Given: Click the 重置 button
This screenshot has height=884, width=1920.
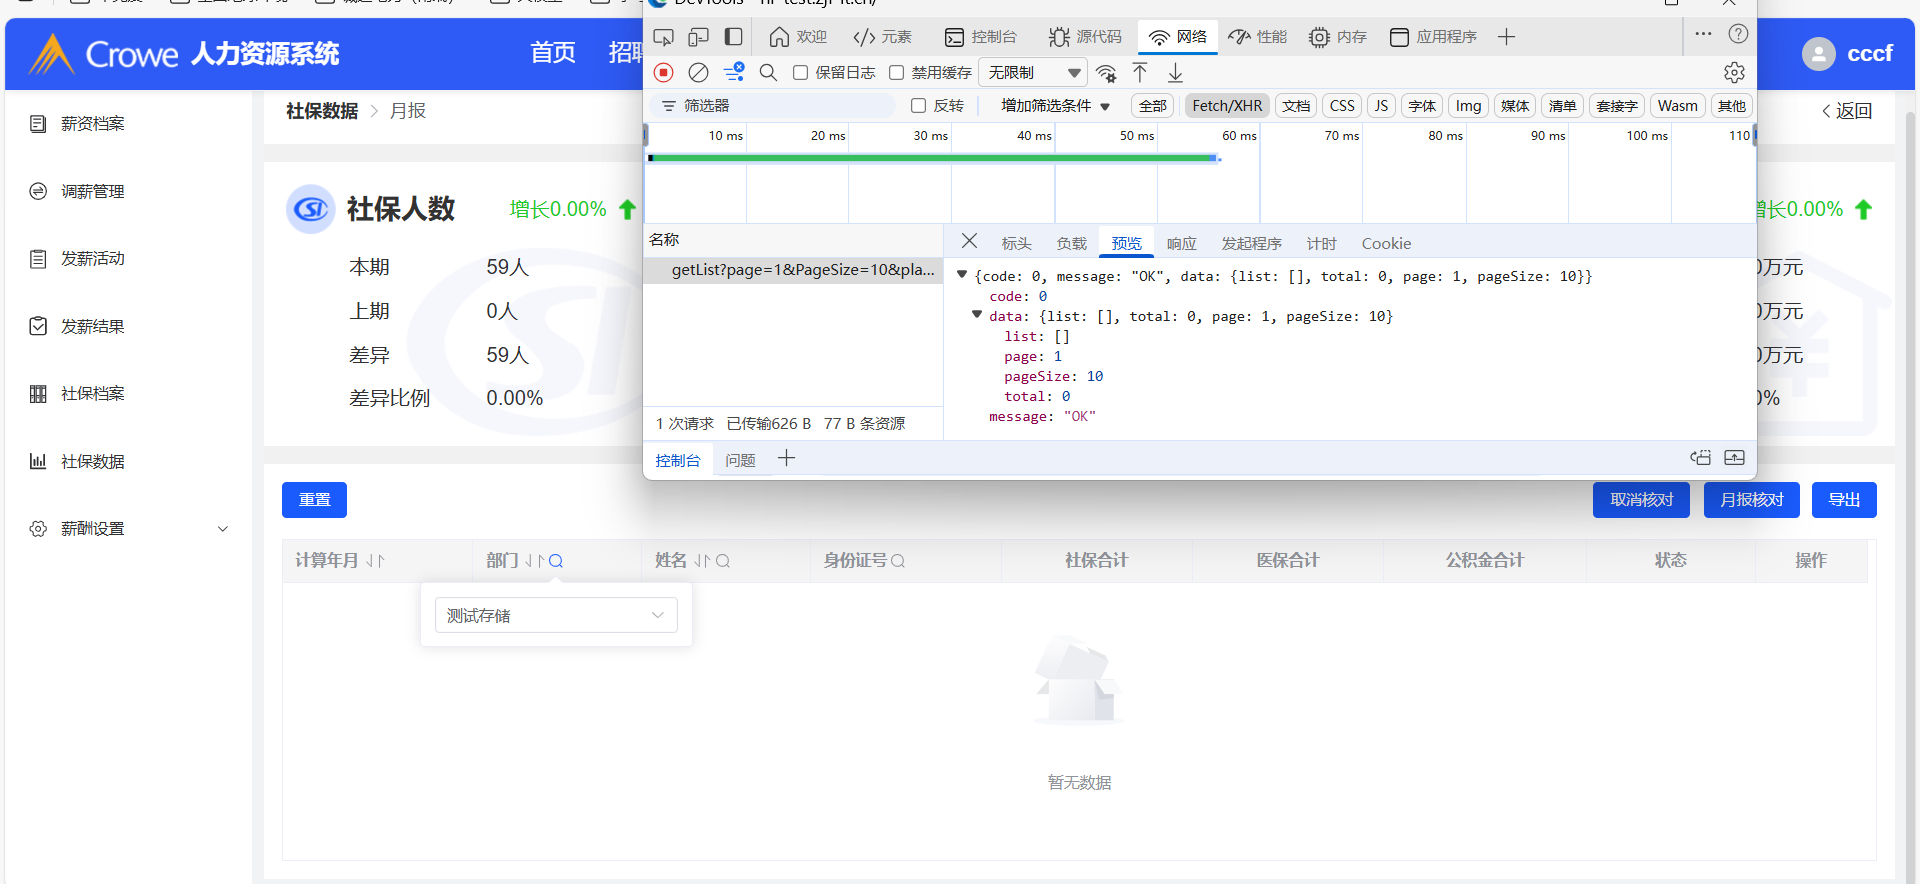Looking at the screenshot, I should [314, 500].
